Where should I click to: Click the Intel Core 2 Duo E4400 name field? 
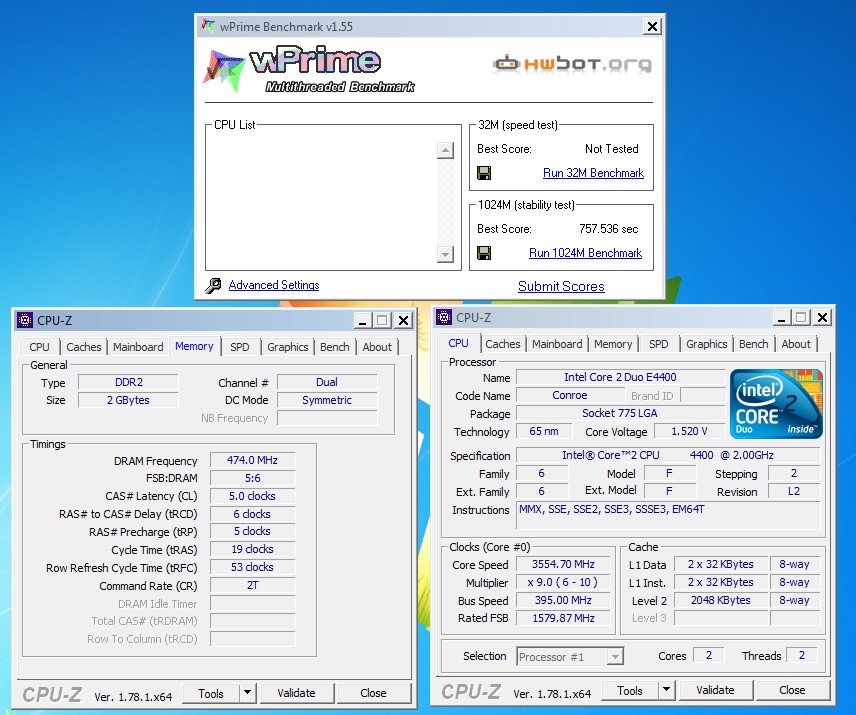(x=620, y=377)
